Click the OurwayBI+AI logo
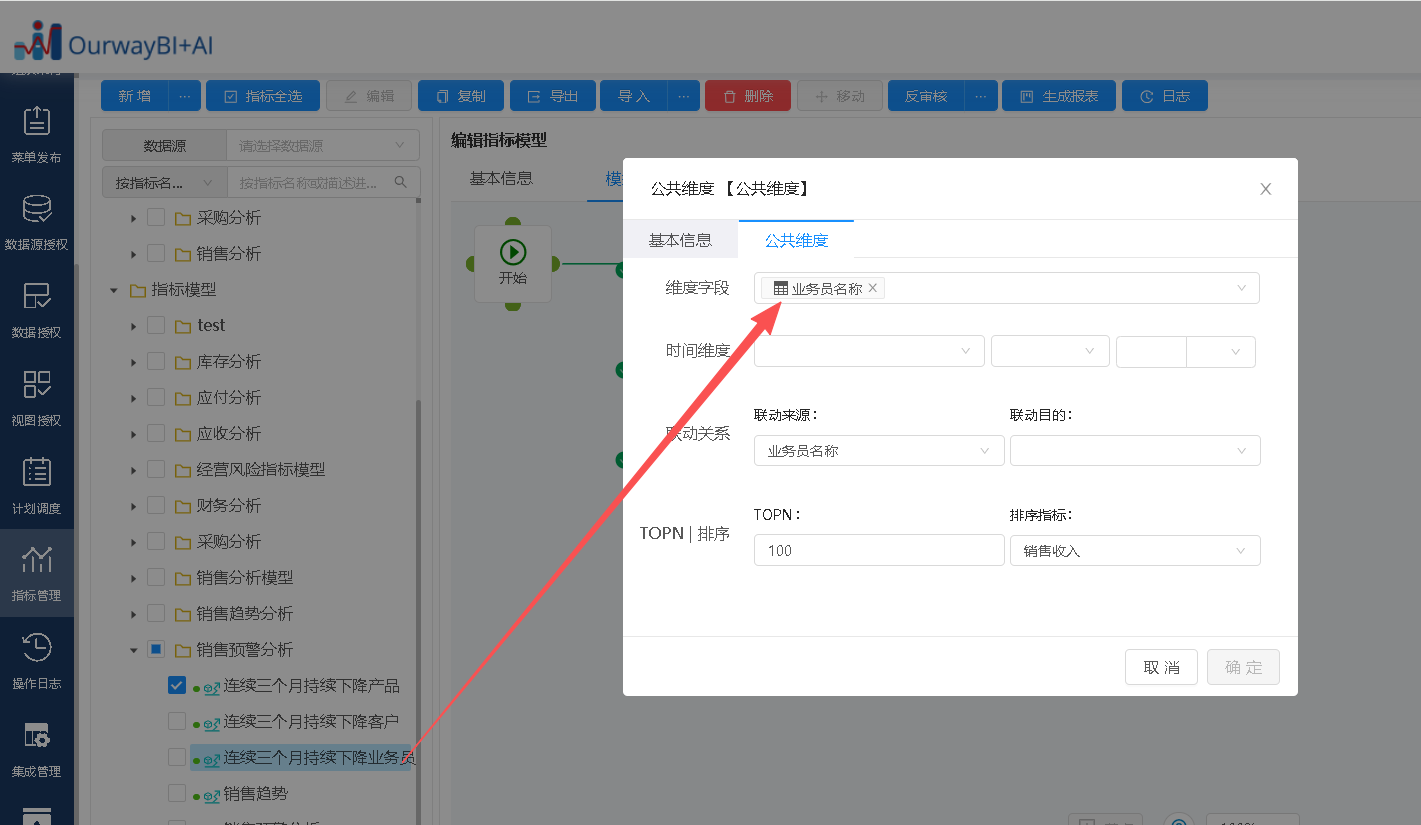 click(x=113, y=42)
